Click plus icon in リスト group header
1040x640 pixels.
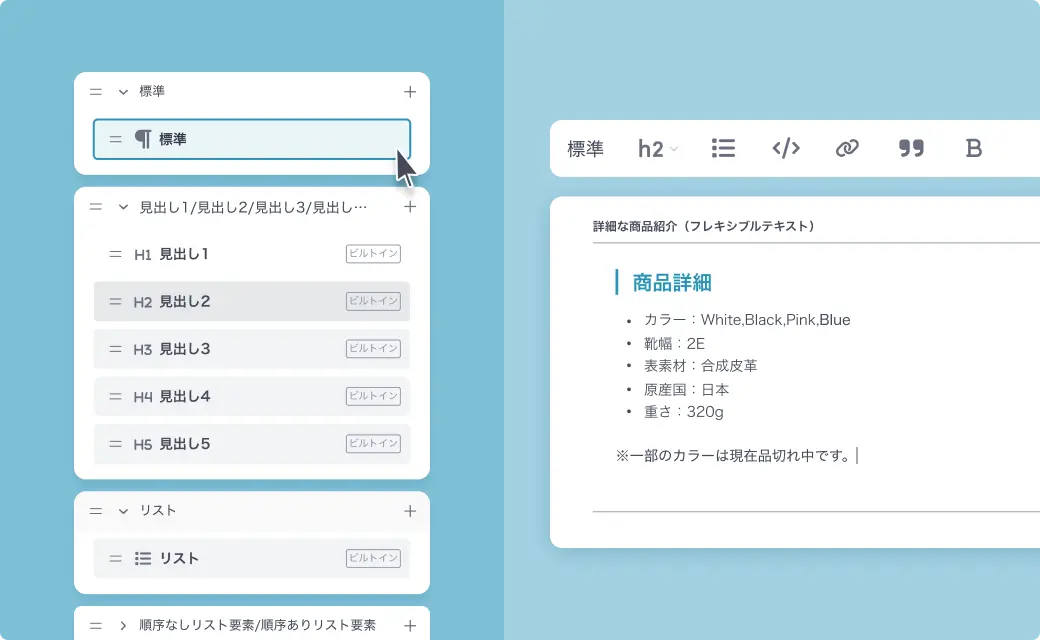tap(409, 511)
